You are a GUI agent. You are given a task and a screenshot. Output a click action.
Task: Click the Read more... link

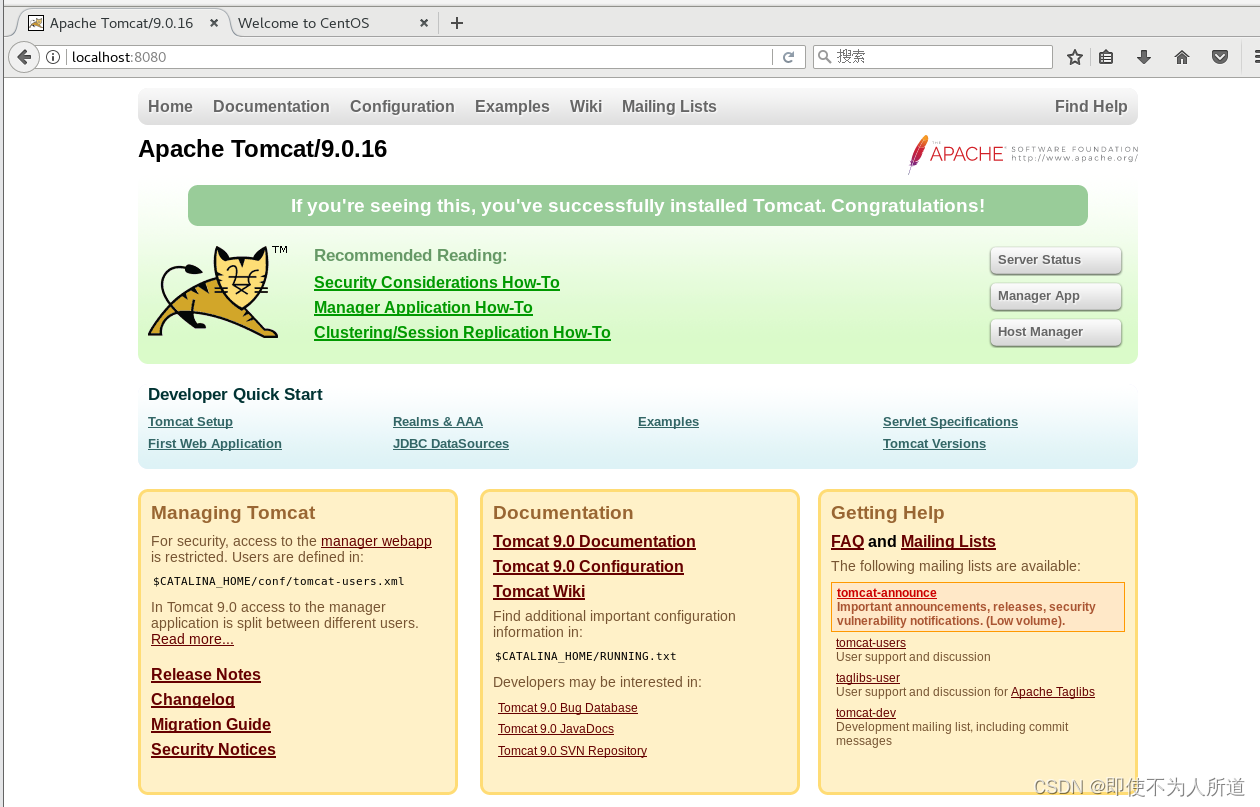(192, 639)
